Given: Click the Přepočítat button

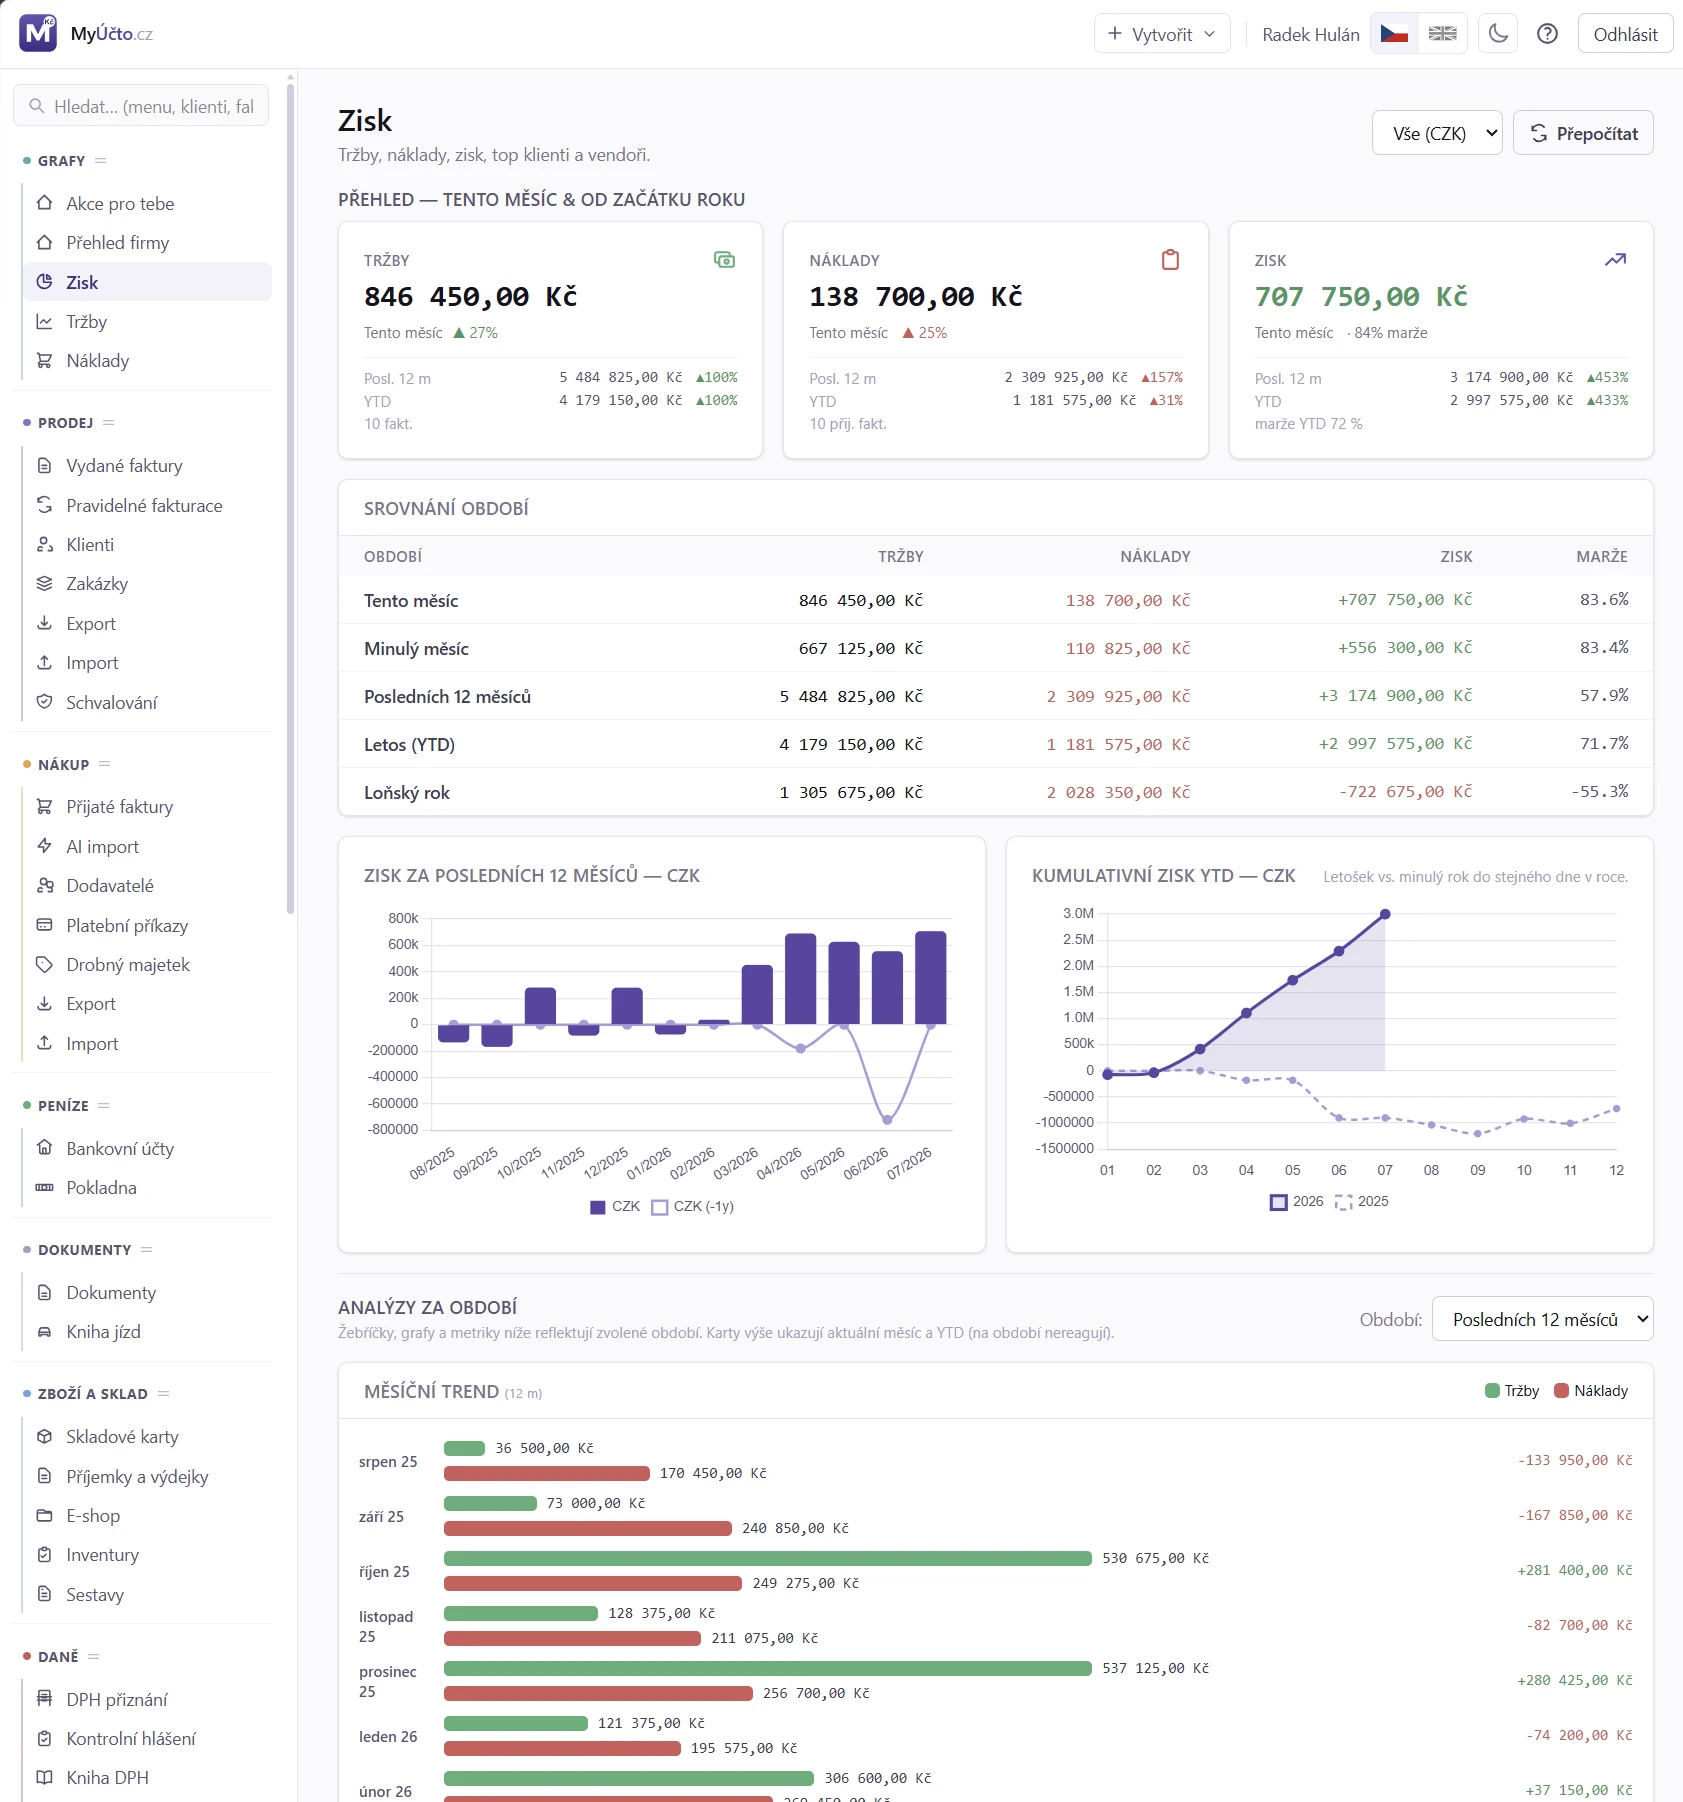Looking at the screenshot, I should [x=1583, y=133].
